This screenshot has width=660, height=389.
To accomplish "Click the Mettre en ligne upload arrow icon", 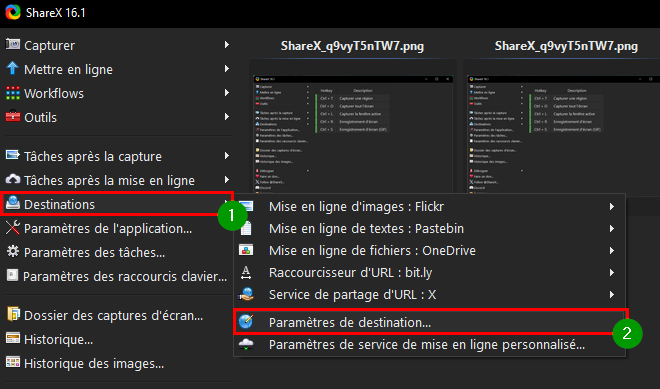I will point(13,68).
